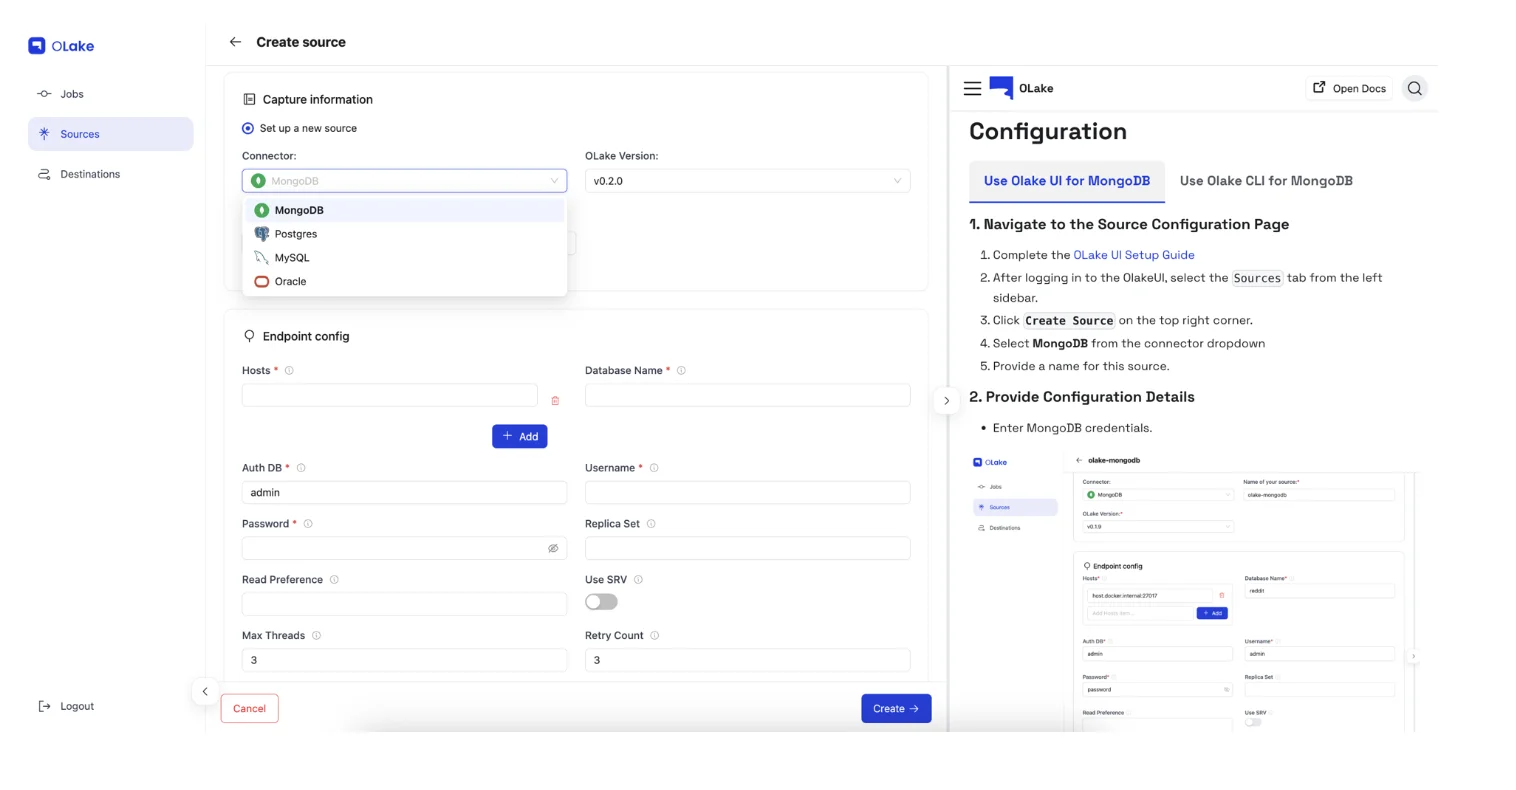
Task: Open the hamburger menu in docs panel
Action: pyautogui.click(x=972, y=88)
